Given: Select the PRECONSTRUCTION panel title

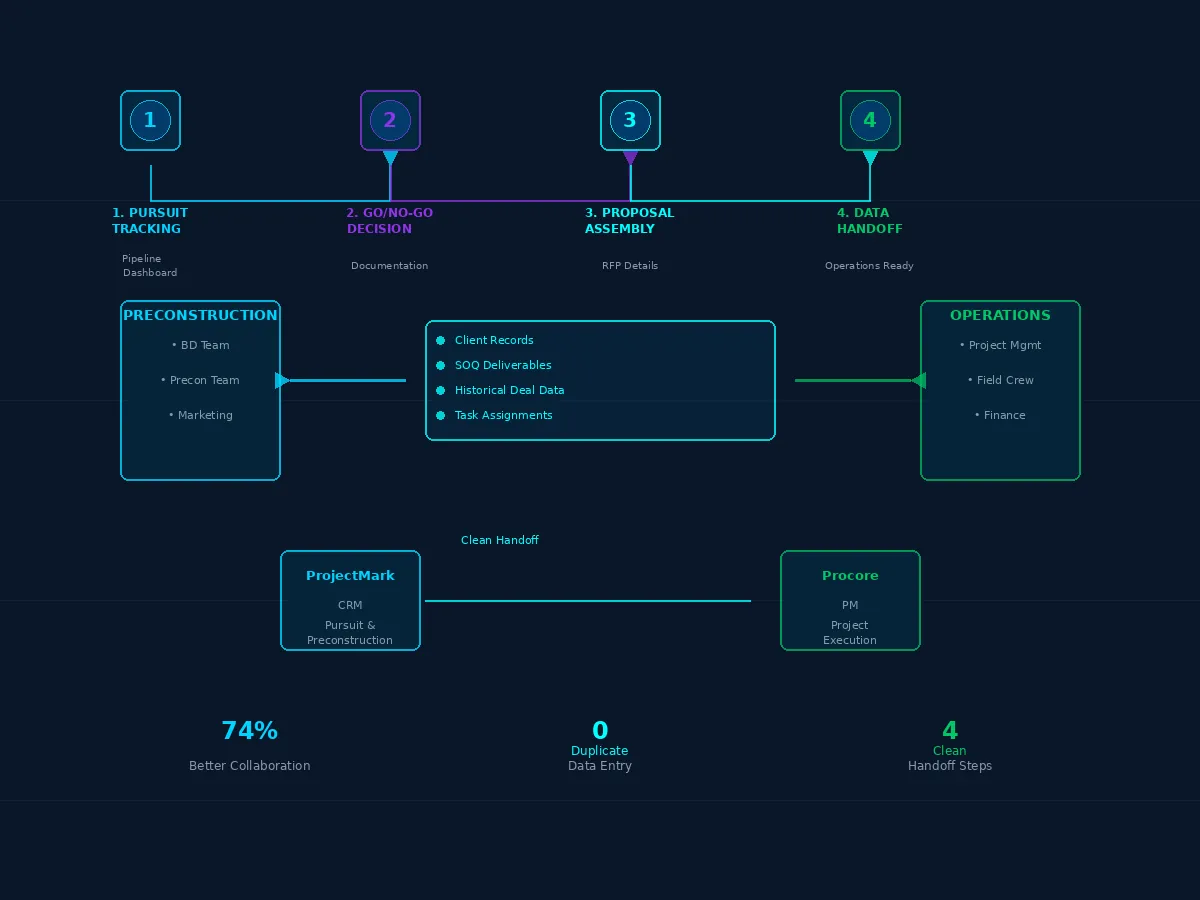Looking at the screenshot, I should (x=200, y=315).
